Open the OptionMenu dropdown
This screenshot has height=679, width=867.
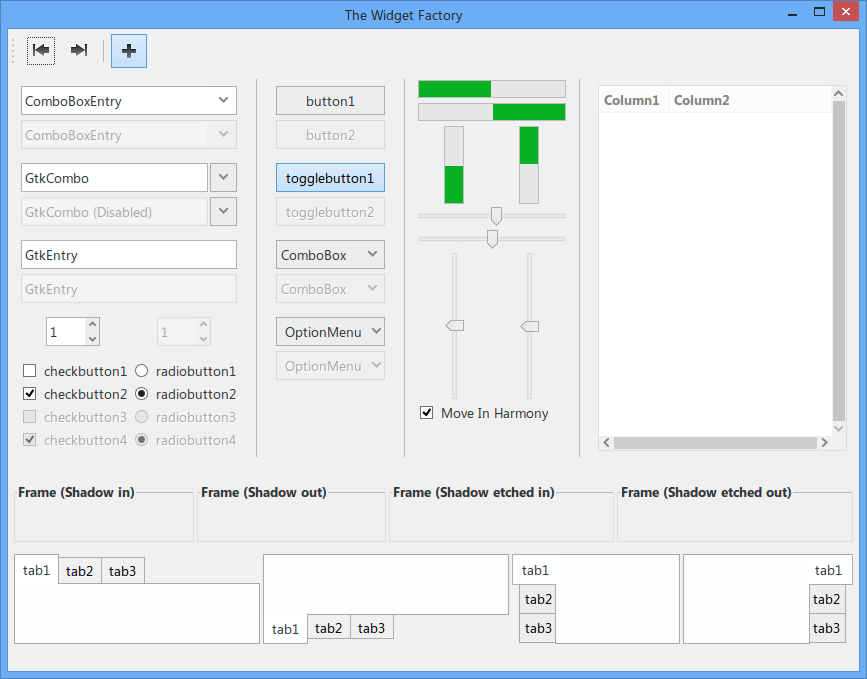(x=330, y=332)
